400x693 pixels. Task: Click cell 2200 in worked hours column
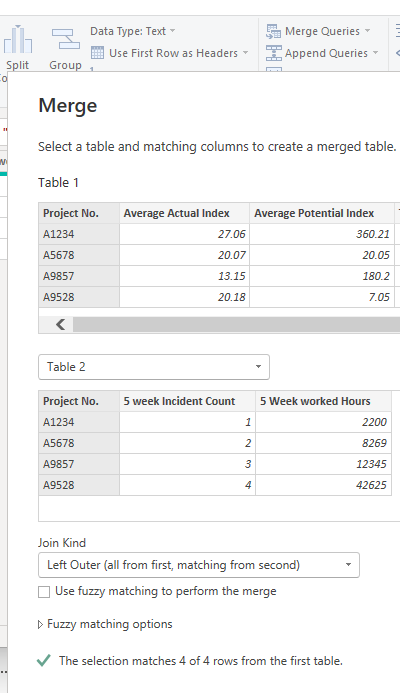tap(324, 422)
